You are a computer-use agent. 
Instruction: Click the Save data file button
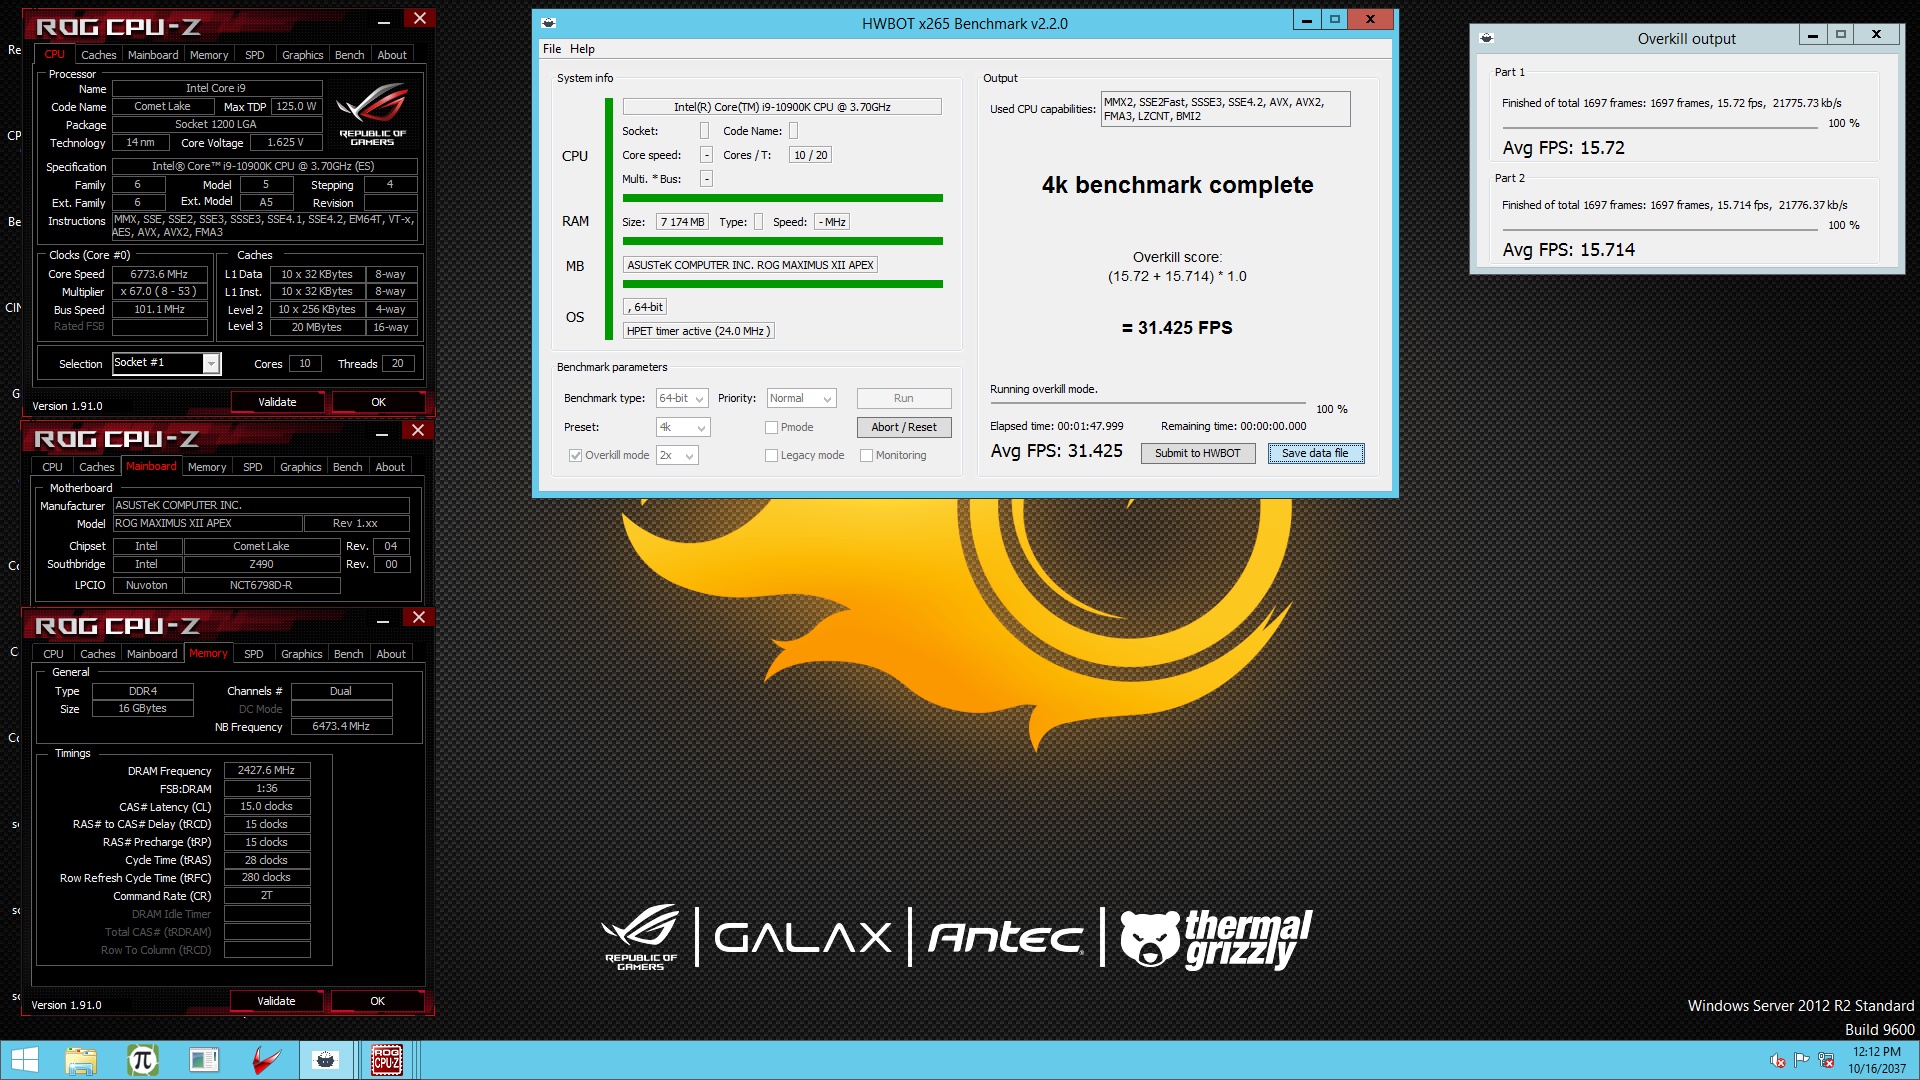[x=1315, y=453]
